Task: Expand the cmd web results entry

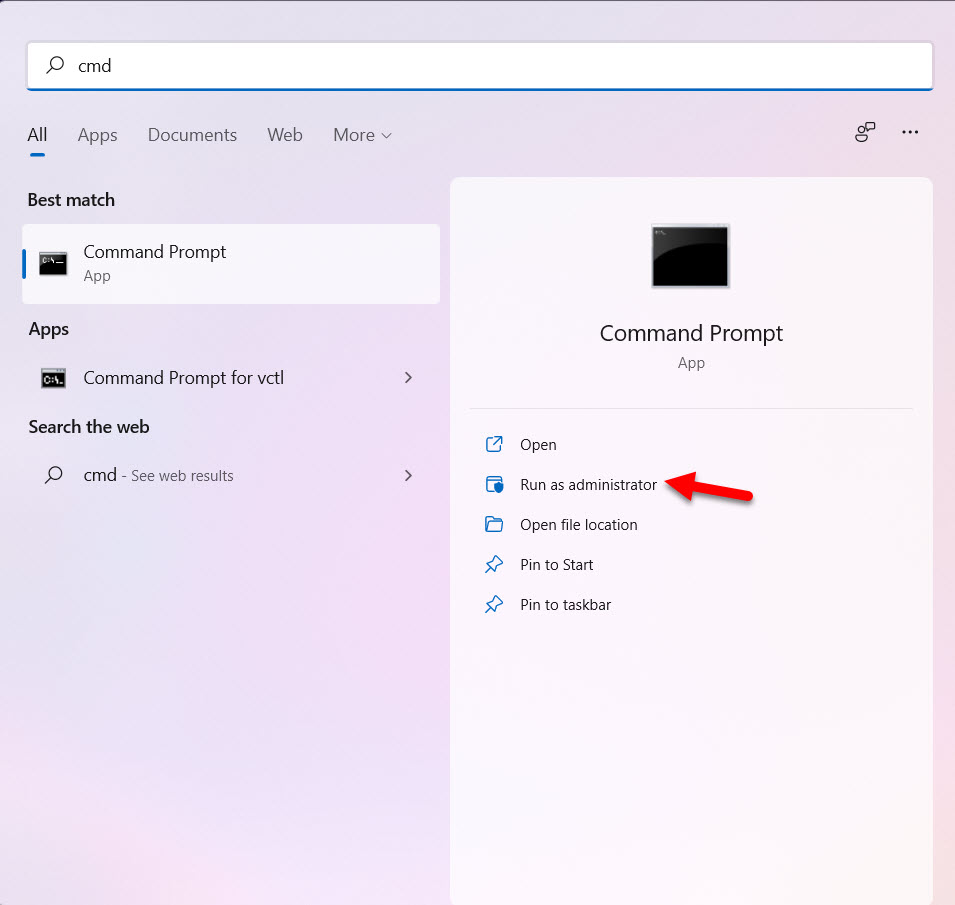Action: point(408,475)
